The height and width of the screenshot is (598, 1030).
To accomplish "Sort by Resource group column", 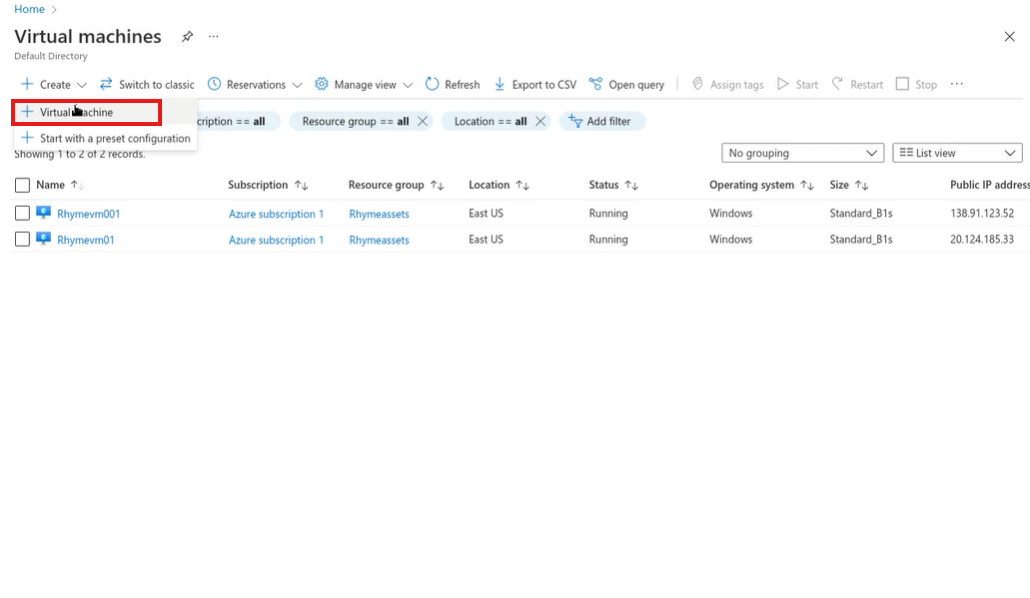I will click(x=396, y=185).
